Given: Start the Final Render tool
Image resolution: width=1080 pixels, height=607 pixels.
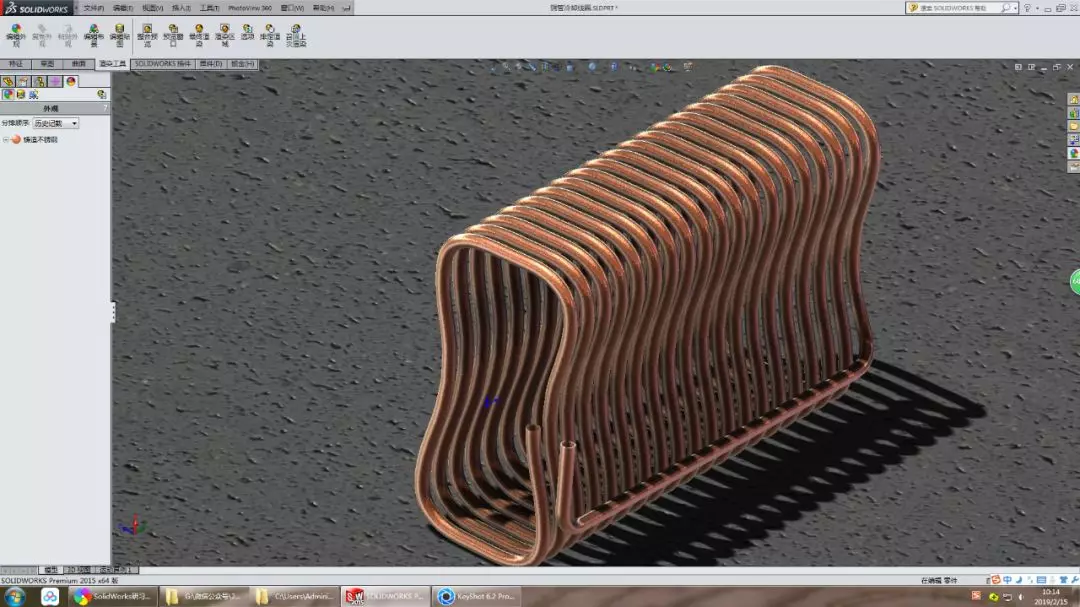Looking at the screenshot, I should pos(199,35).
